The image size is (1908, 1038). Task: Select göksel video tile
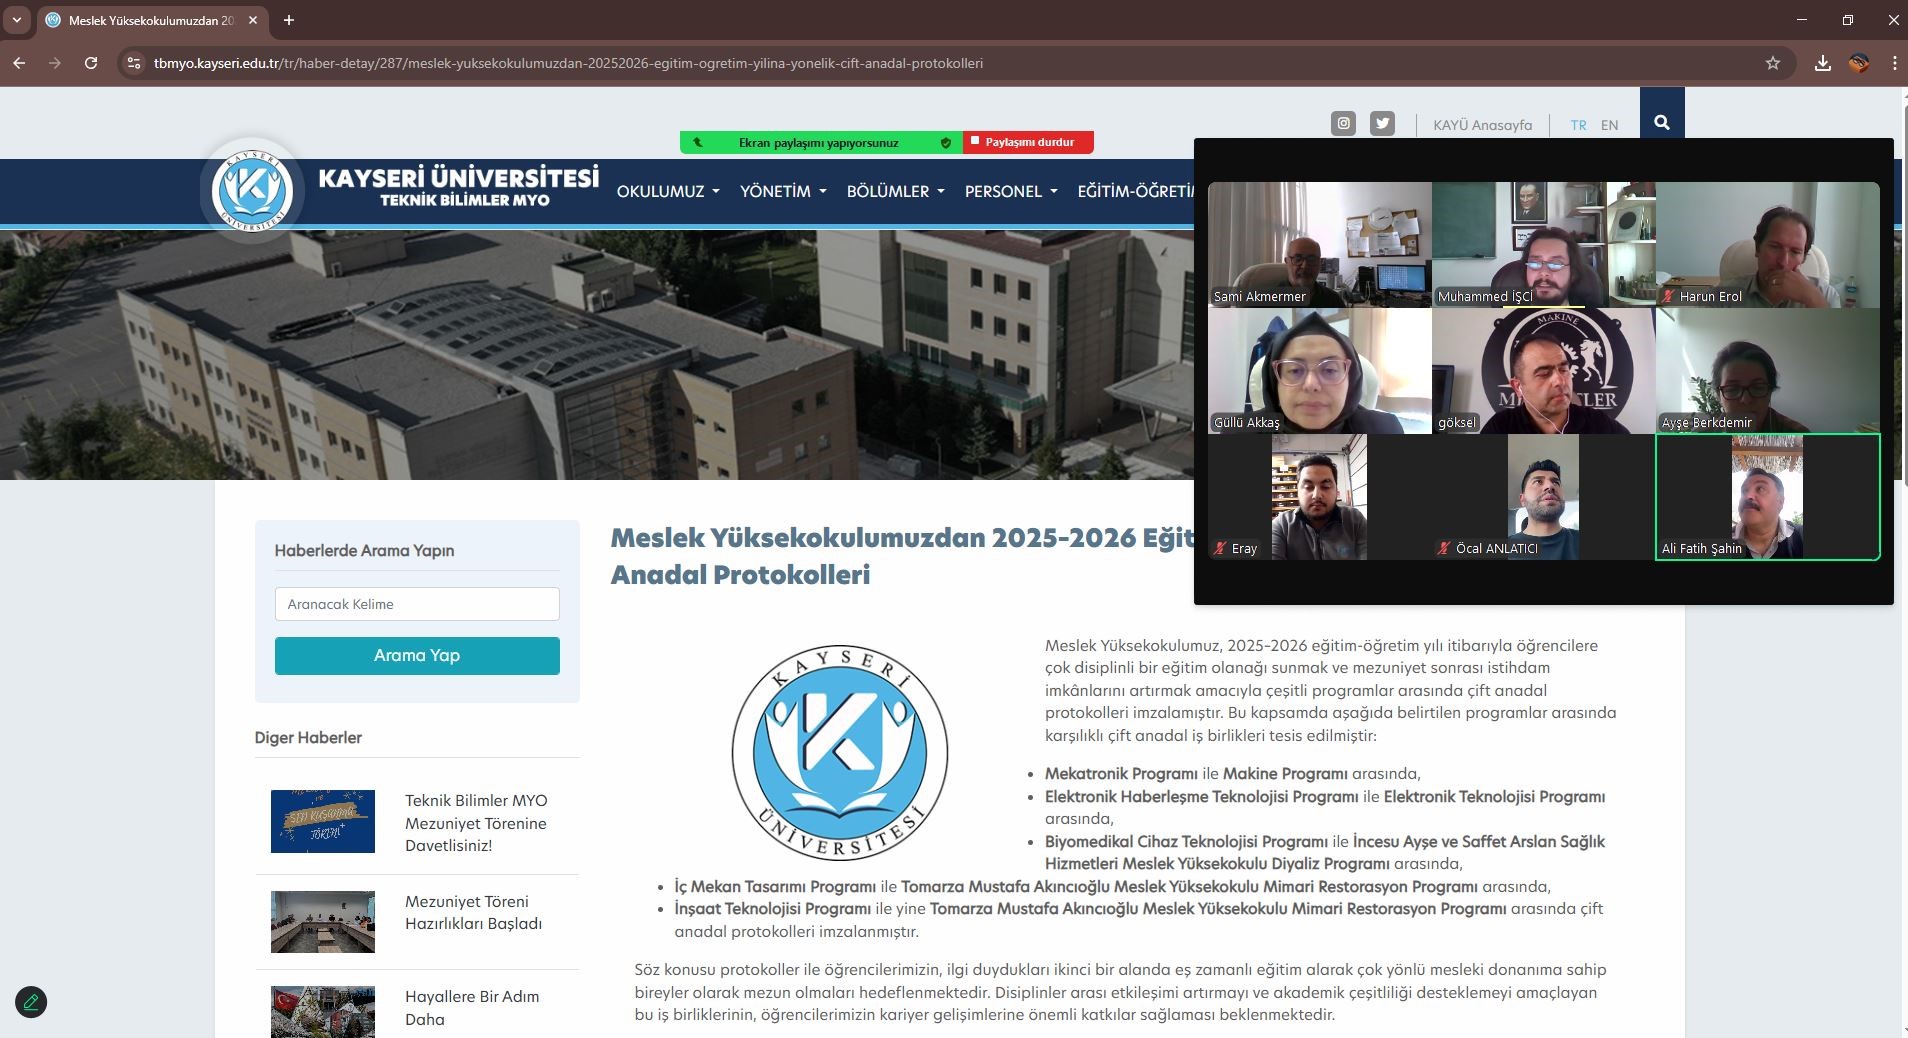click(x=1544, y=370)
